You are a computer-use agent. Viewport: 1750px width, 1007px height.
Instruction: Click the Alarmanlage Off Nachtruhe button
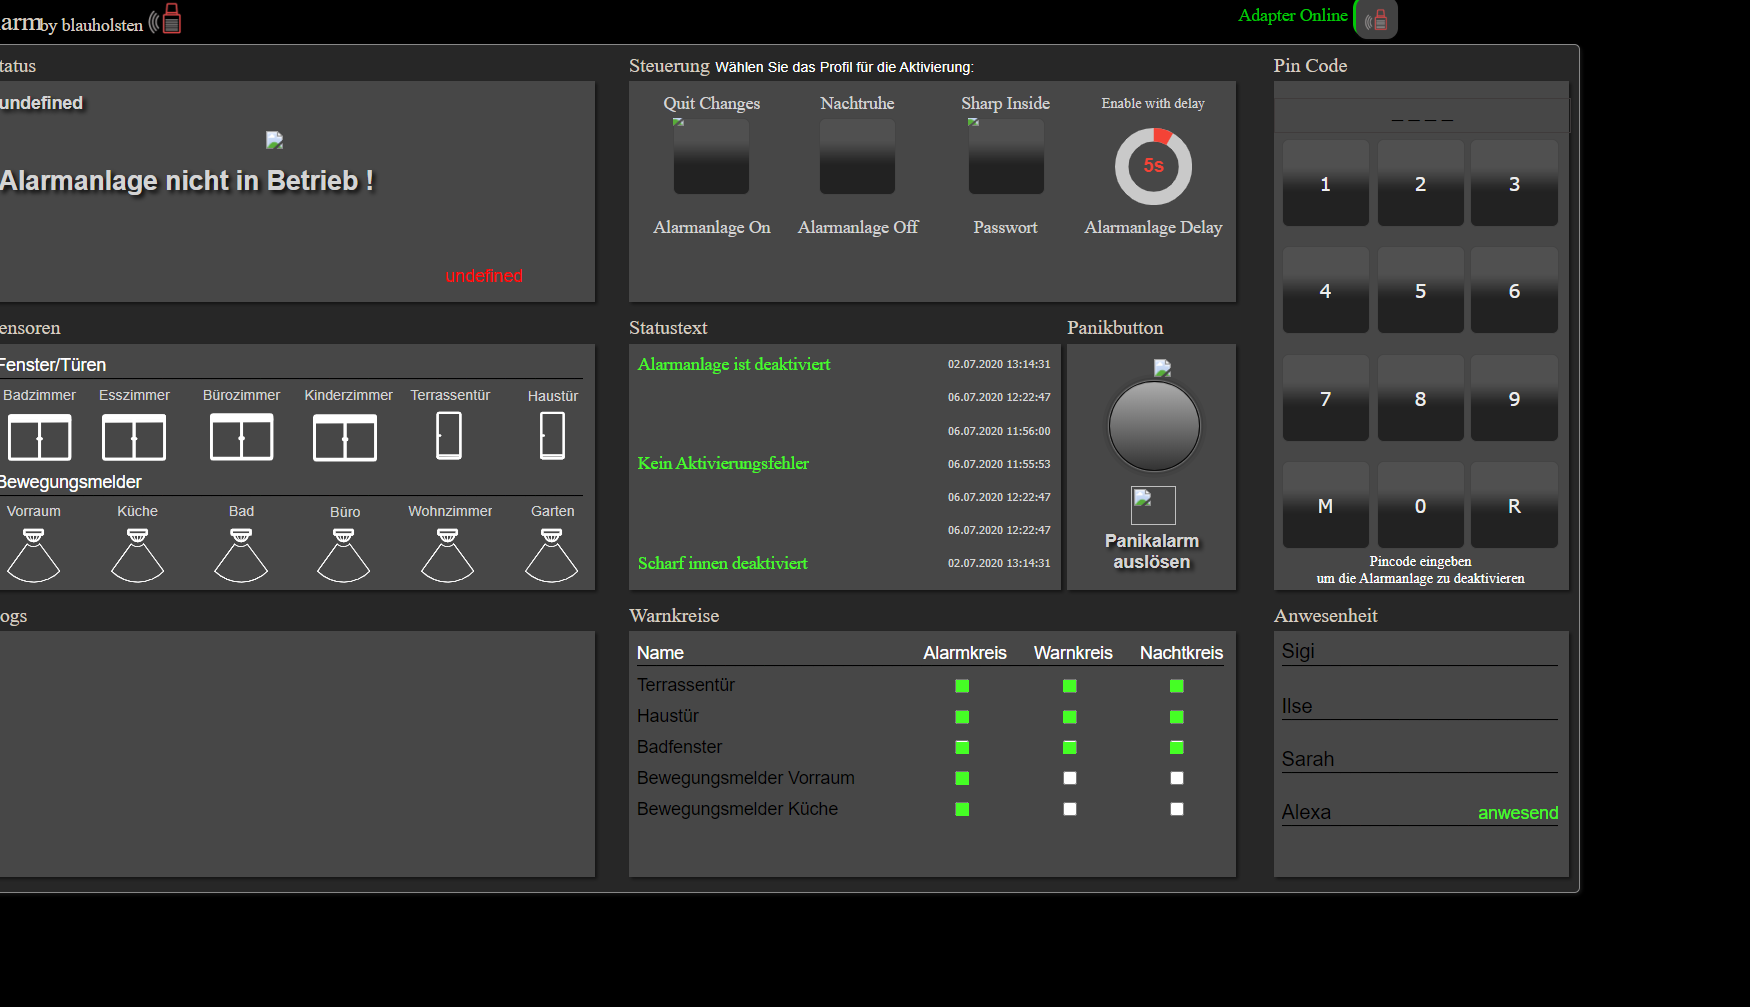857,157
